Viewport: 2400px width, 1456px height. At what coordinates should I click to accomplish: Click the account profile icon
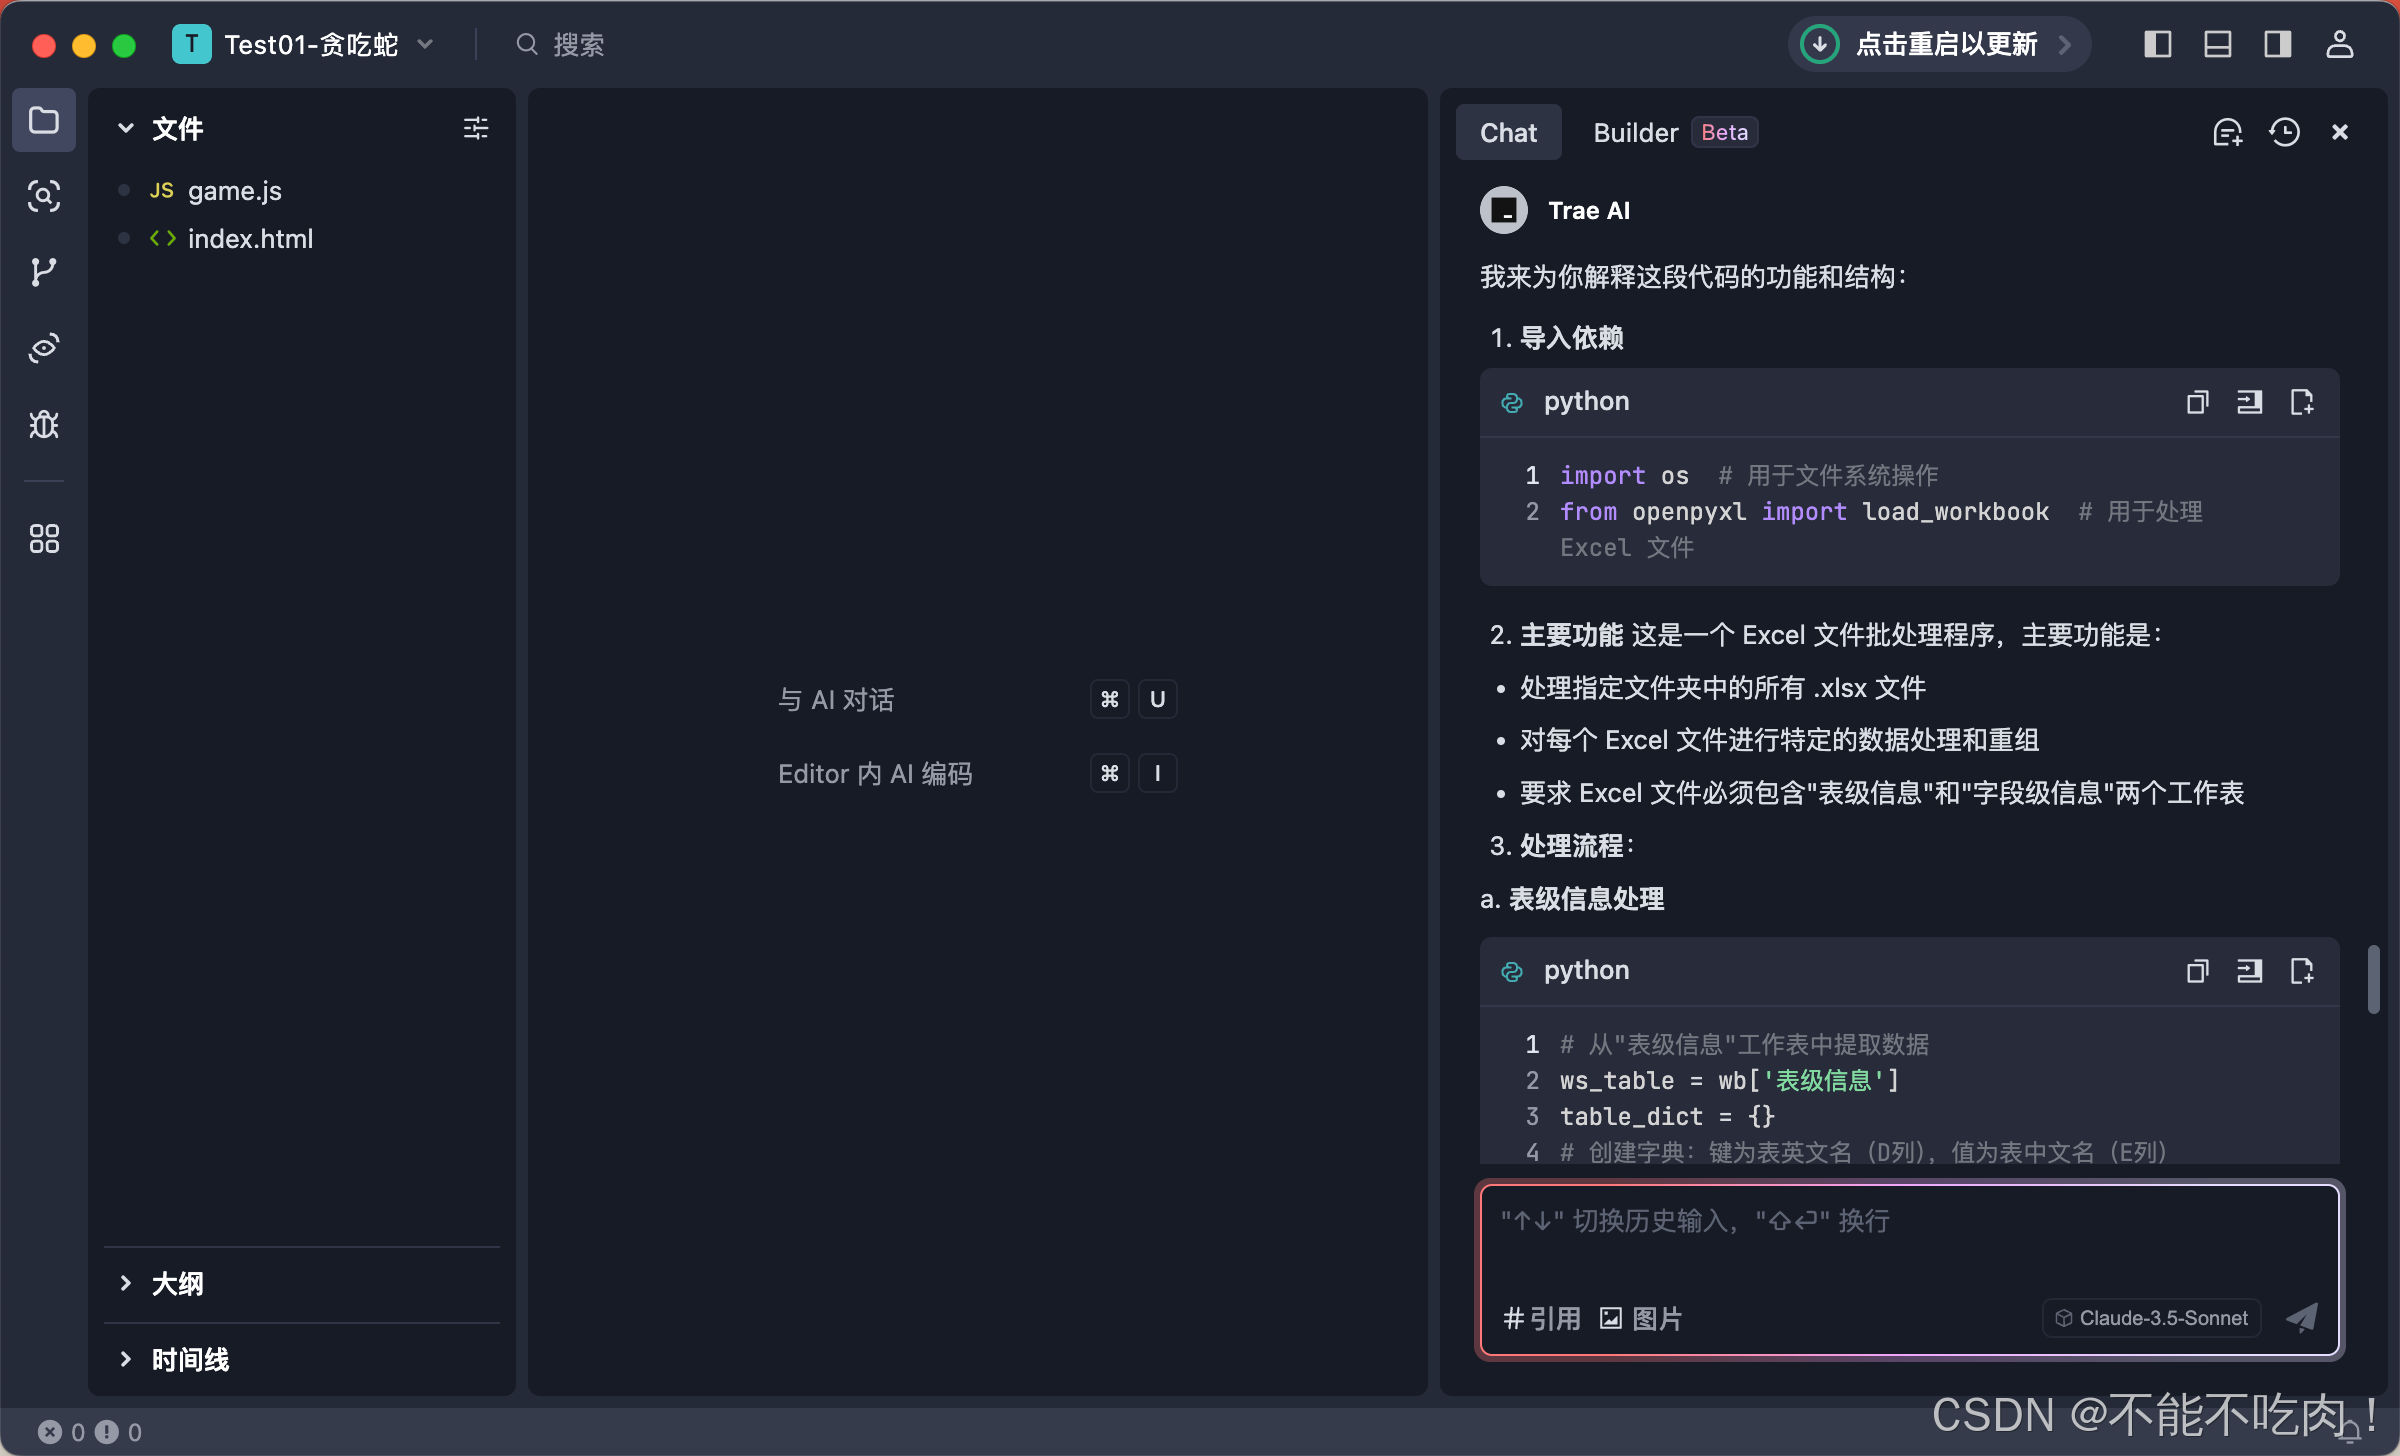point(2339,44)
